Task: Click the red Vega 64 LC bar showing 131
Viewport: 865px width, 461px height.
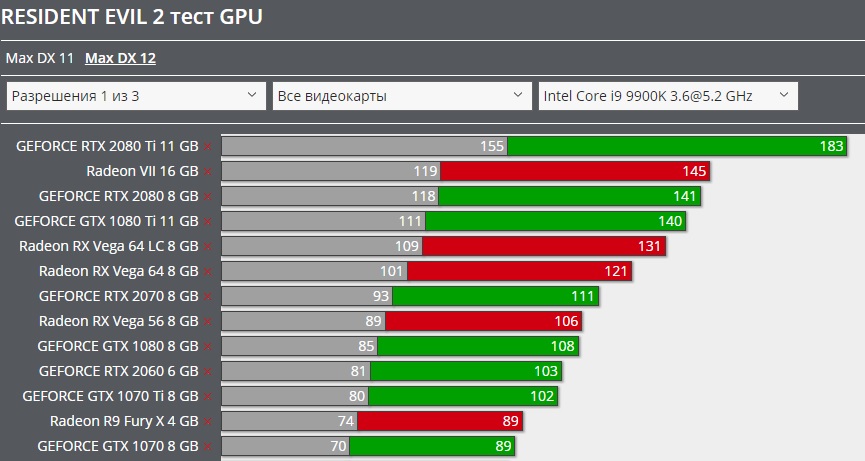Action: pos(544,246)
